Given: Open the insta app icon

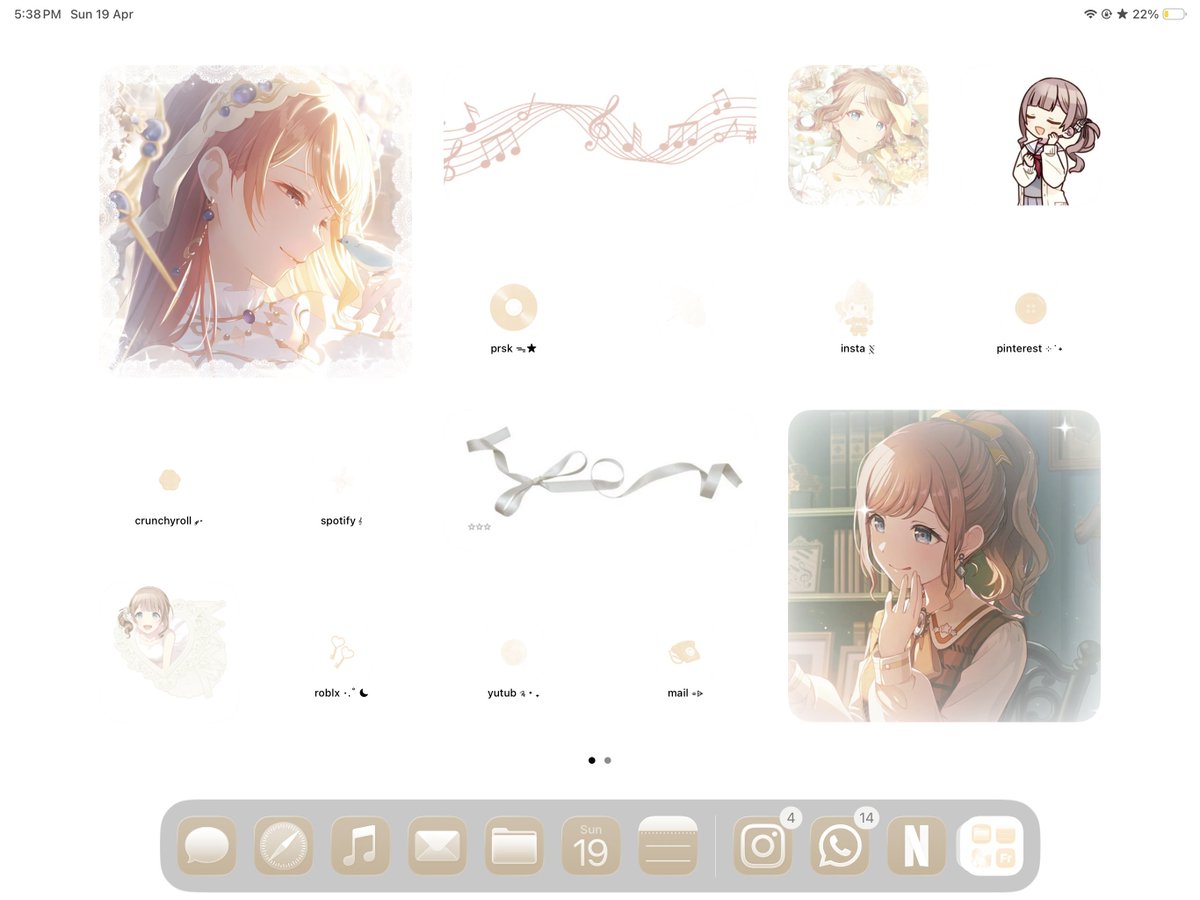Looking at the screenshot, I should click(858, 308).
